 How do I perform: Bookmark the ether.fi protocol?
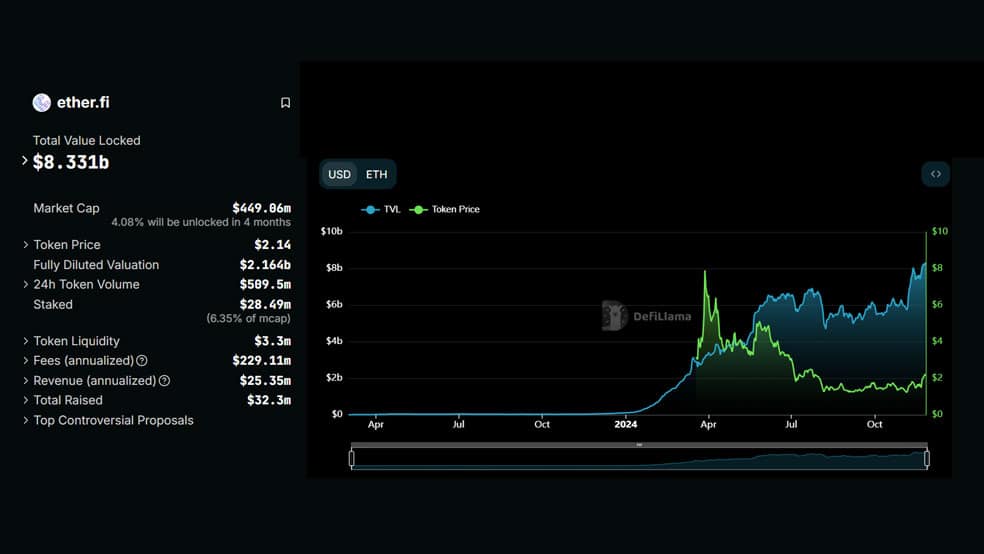286,102
